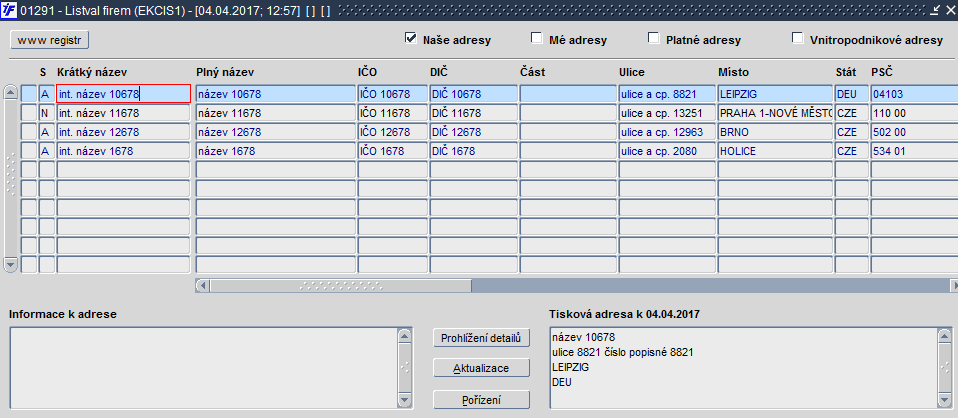Click the left arrow of the horizontal scrollbar
958x418 pixels.
click(203, 285)
